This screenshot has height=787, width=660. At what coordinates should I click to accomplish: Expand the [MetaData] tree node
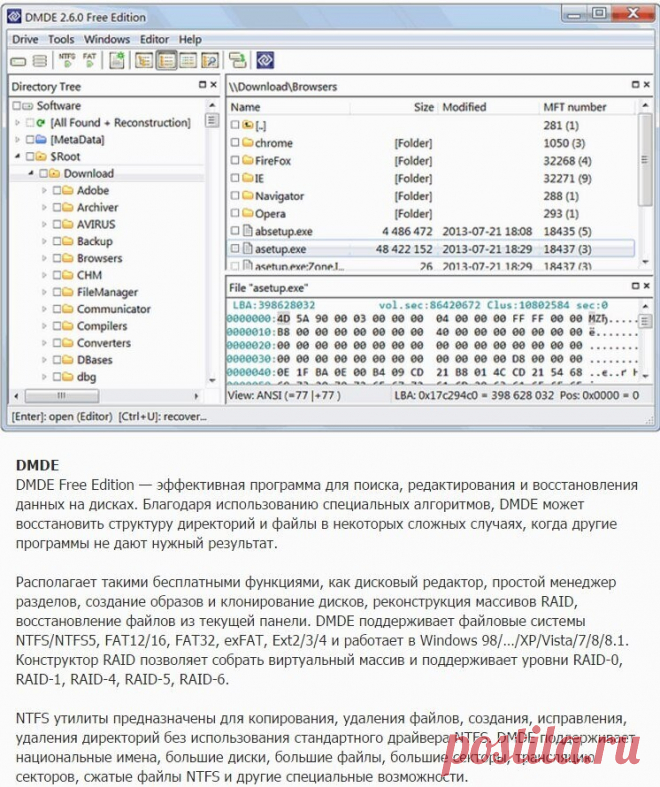point(18,139)
